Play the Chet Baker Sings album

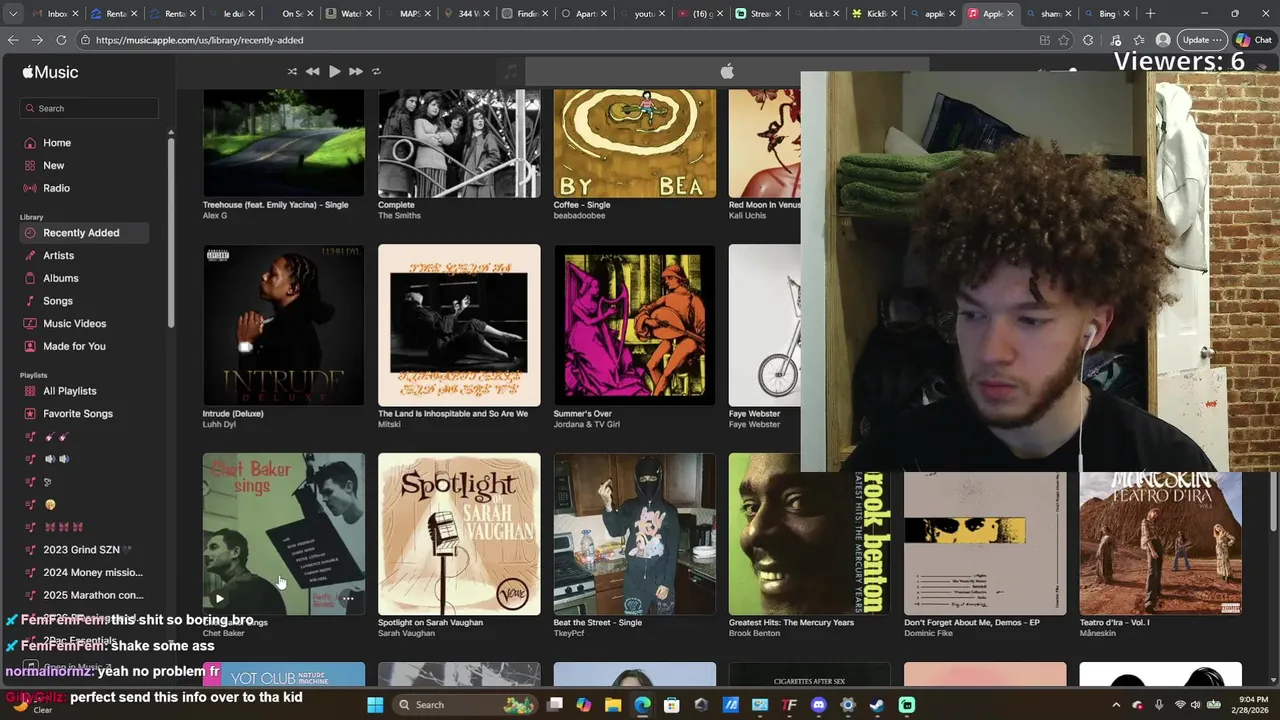click(219, 599)
